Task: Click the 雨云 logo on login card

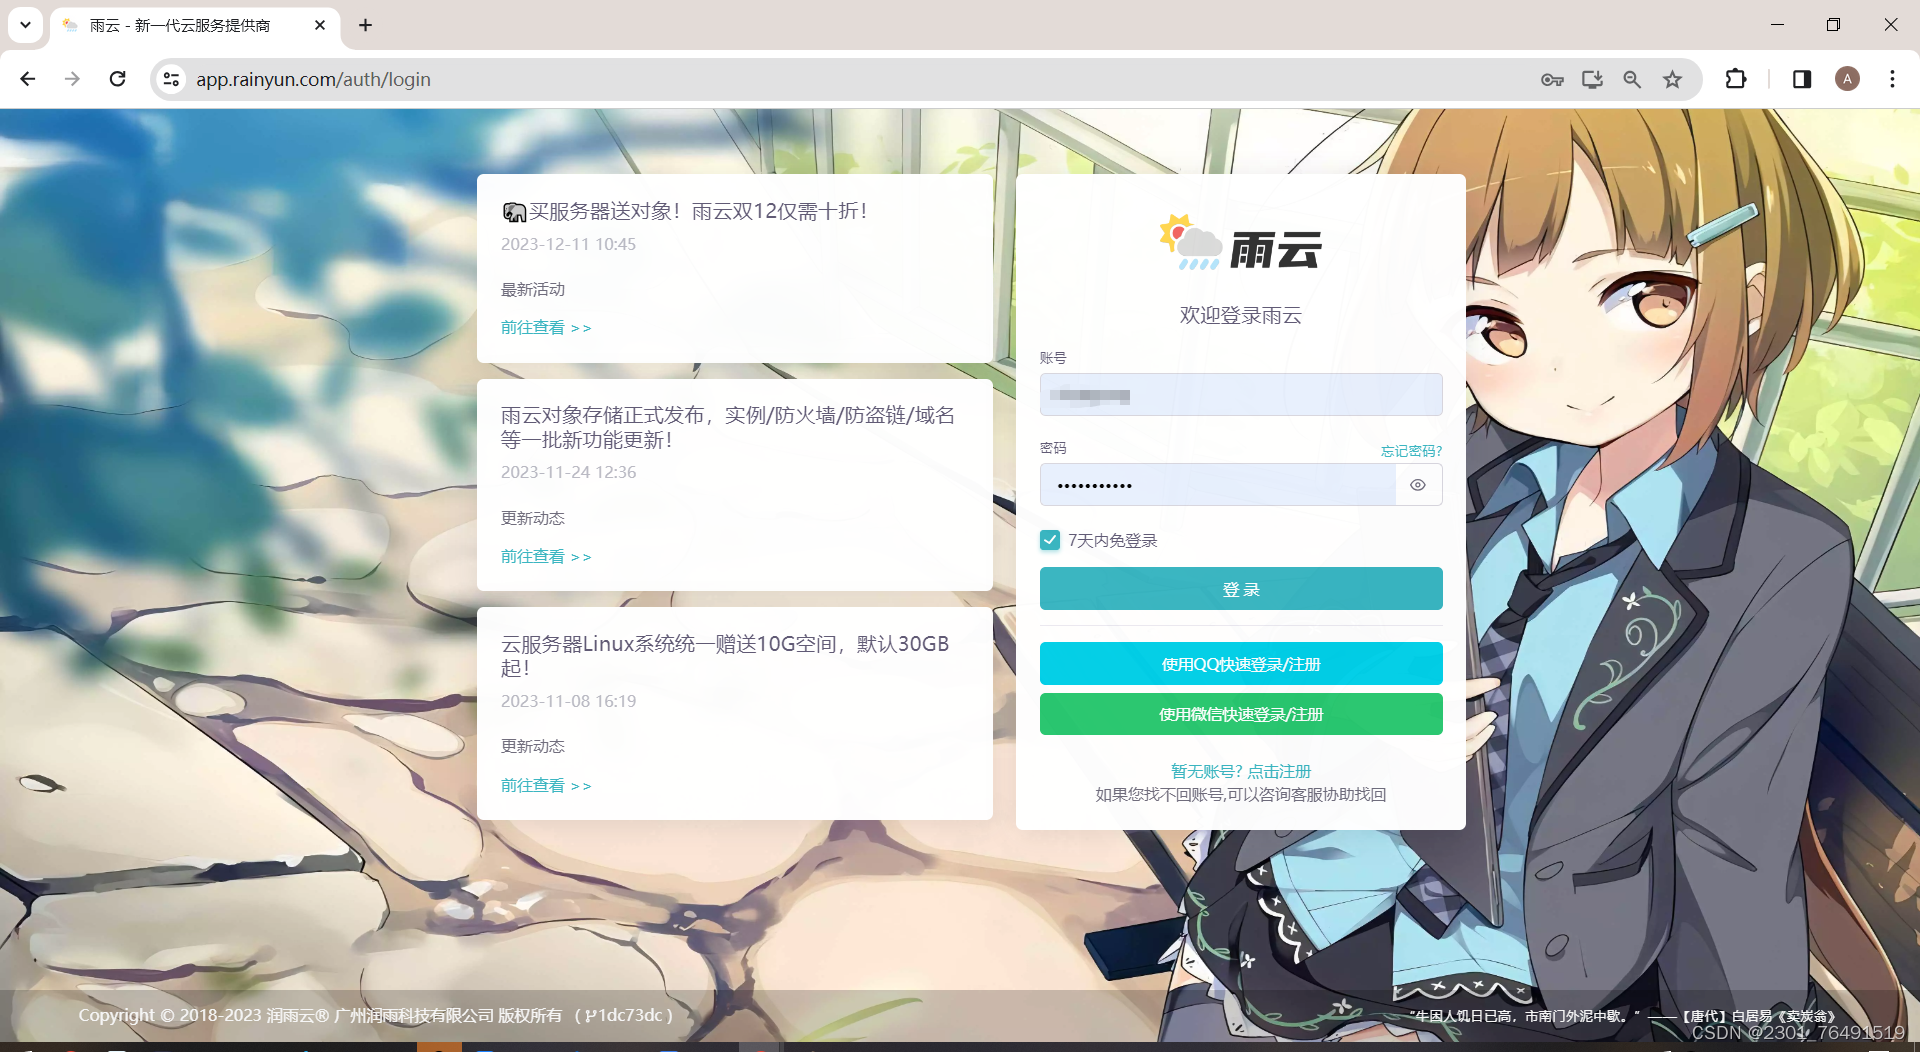Action: click(1241, 243)
